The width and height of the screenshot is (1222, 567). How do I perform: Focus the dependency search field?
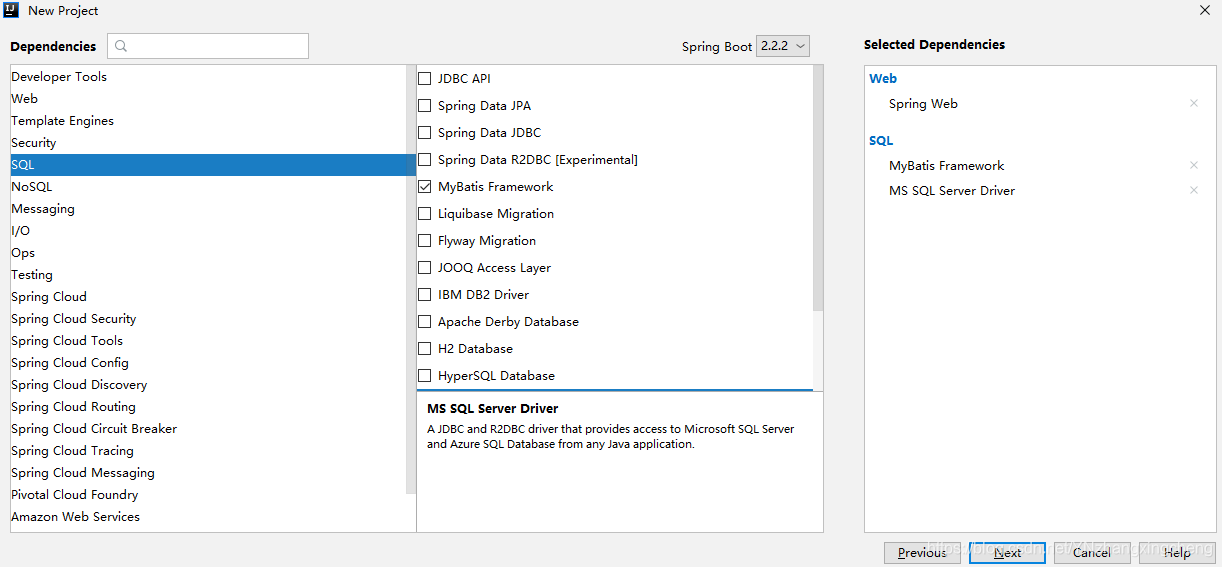208,46
